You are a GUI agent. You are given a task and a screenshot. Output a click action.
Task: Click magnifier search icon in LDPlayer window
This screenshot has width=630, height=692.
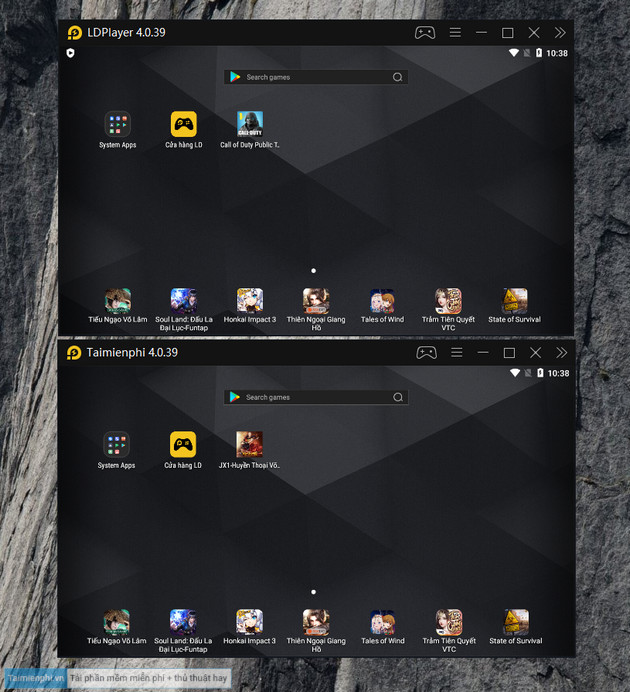tap(398, 77)
